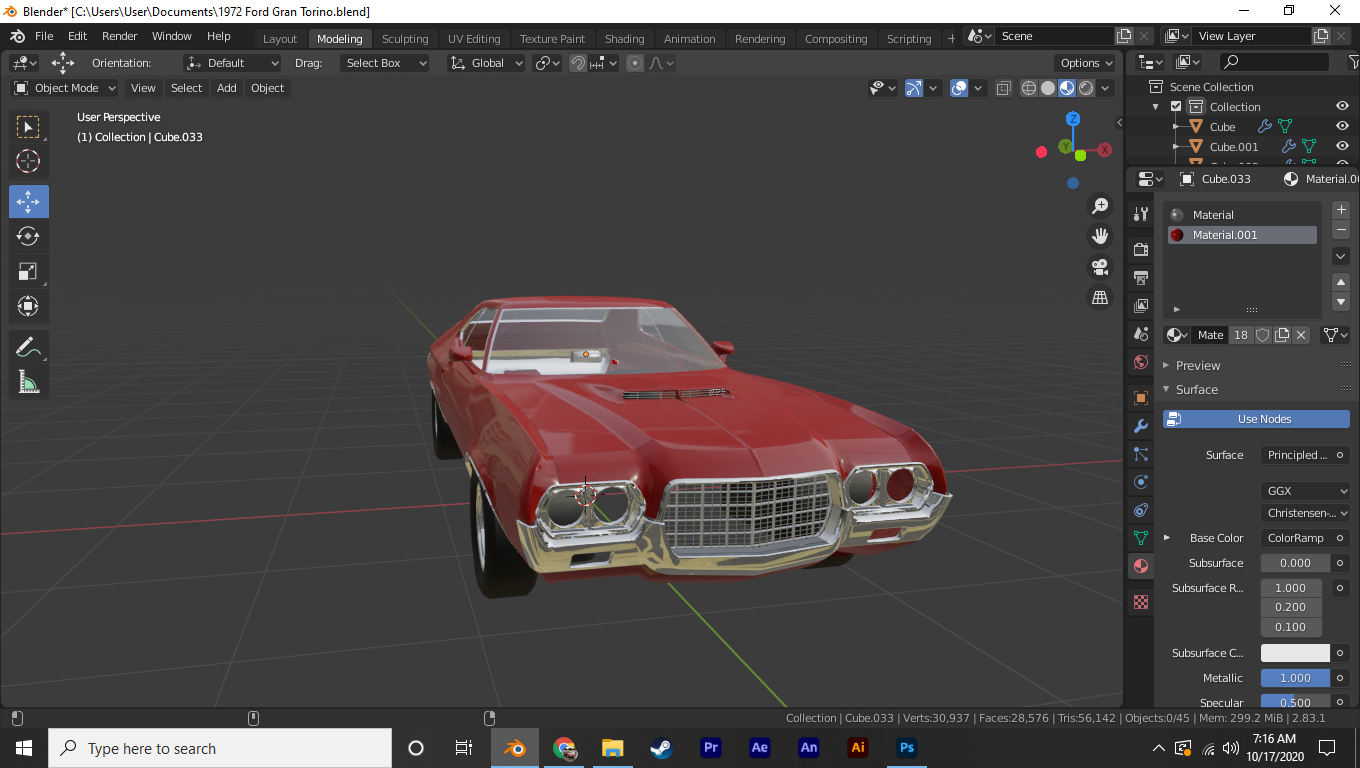This screenshot has width=1360, height=768.
Task: Click the Use Nodes button
Action: click(x=1256, y=419)
